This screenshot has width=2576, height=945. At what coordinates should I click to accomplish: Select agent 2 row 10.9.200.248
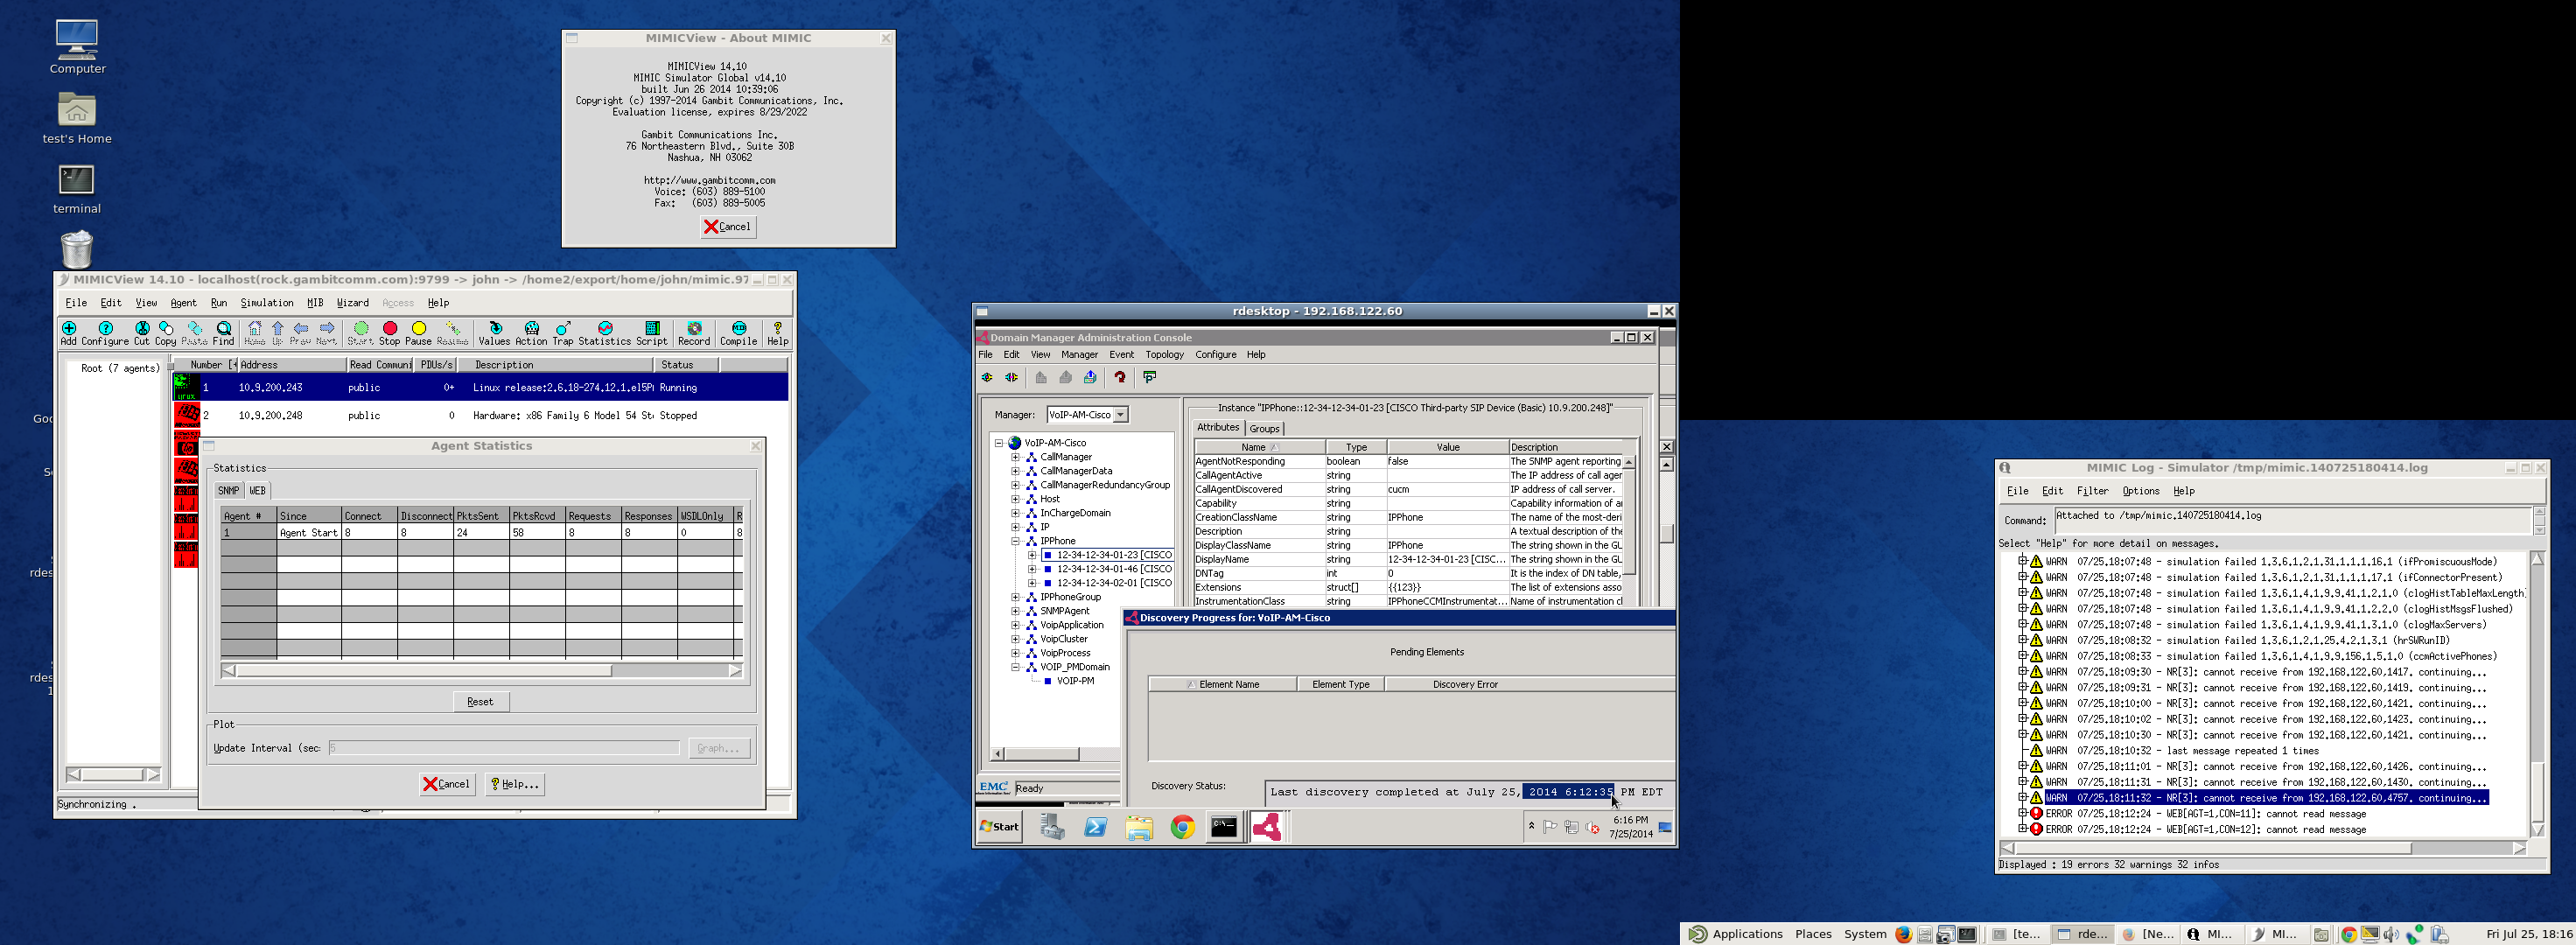click(x=481, y=416)
